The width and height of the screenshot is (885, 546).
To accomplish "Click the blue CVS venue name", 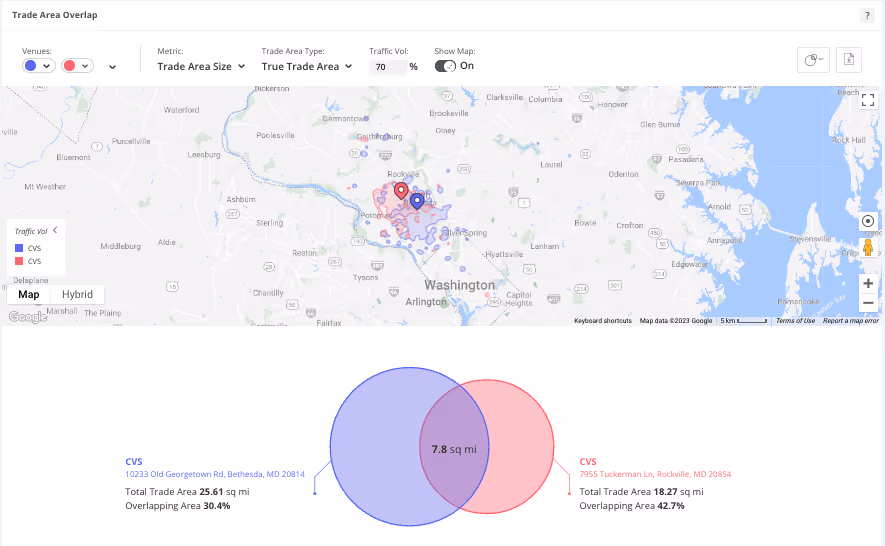I will tap(134, 461).
